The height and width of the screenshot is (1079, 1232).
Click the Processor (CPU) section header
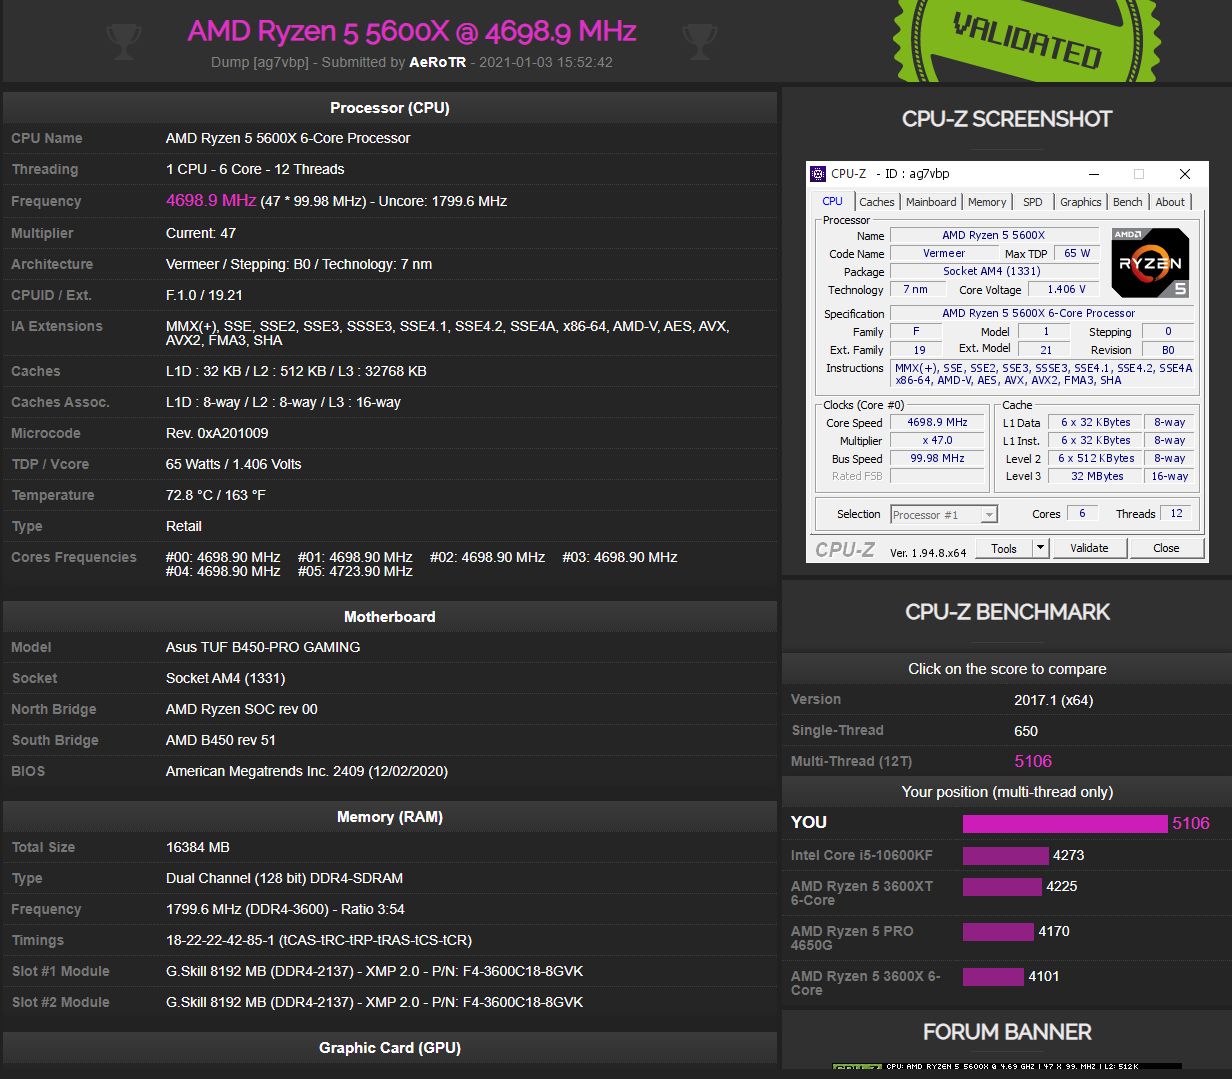390,107
